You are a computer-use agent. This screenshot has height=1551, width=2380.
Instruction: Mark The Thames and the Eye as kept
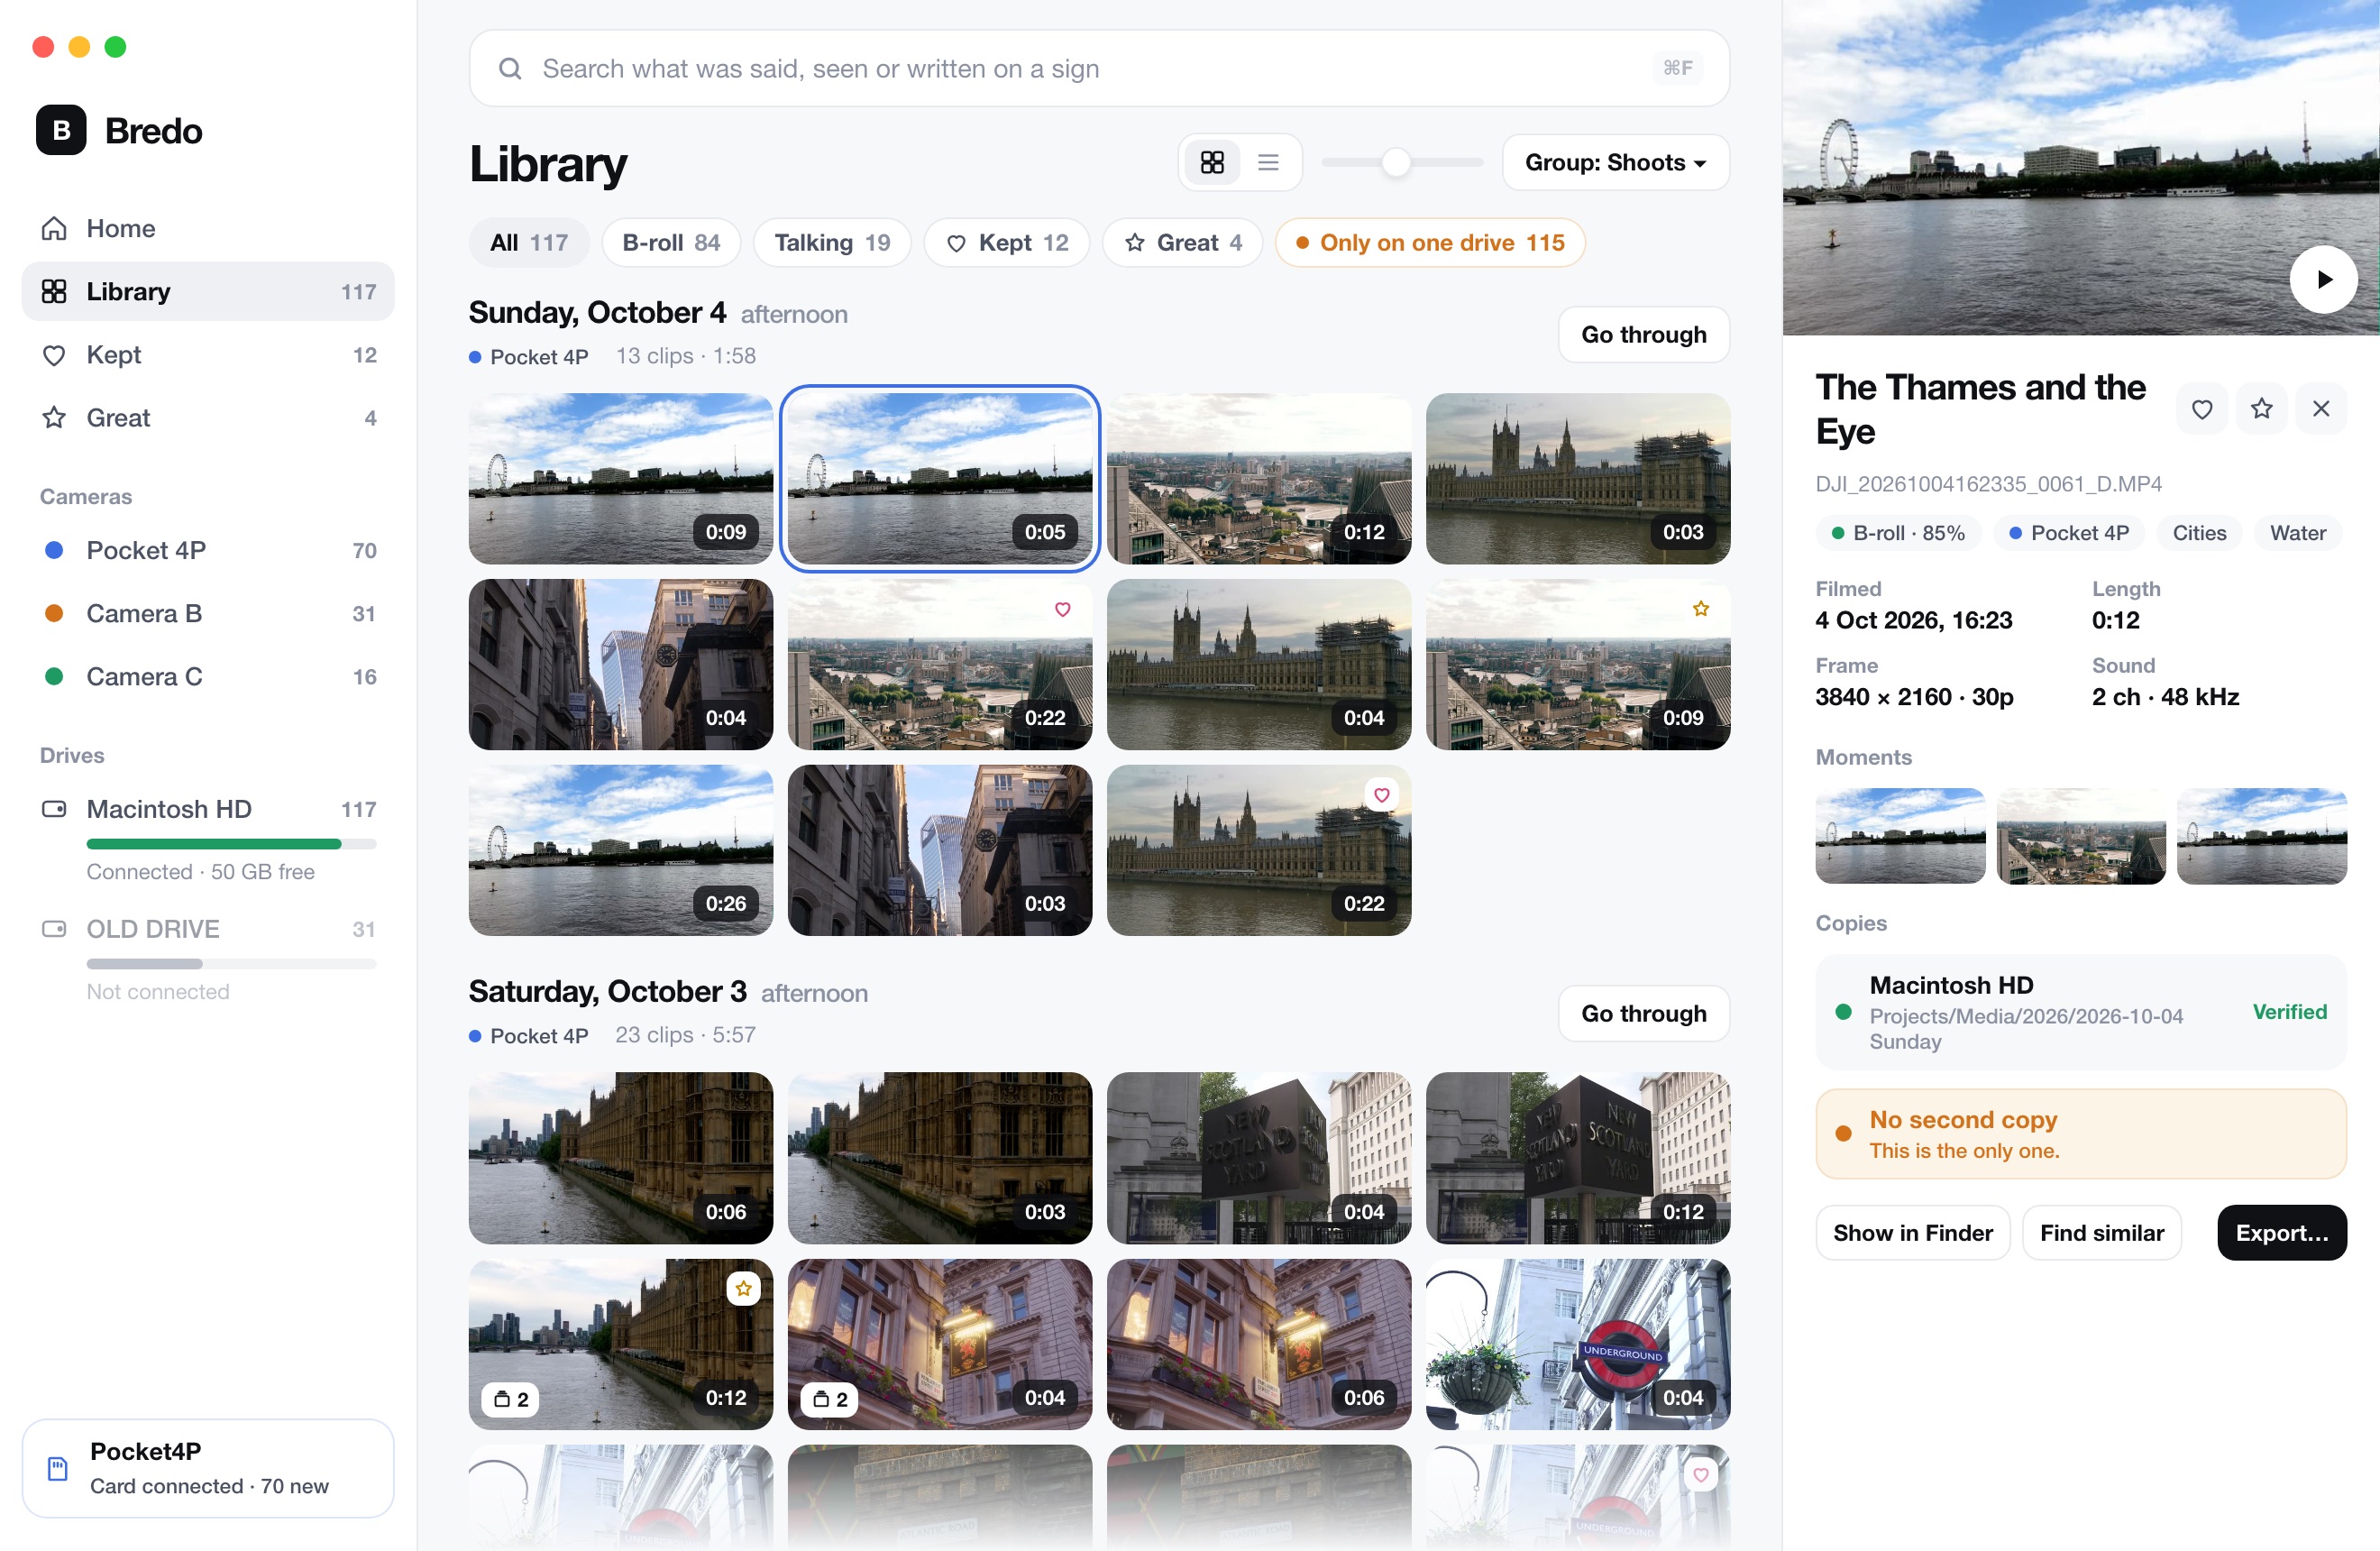(2201, 408)
